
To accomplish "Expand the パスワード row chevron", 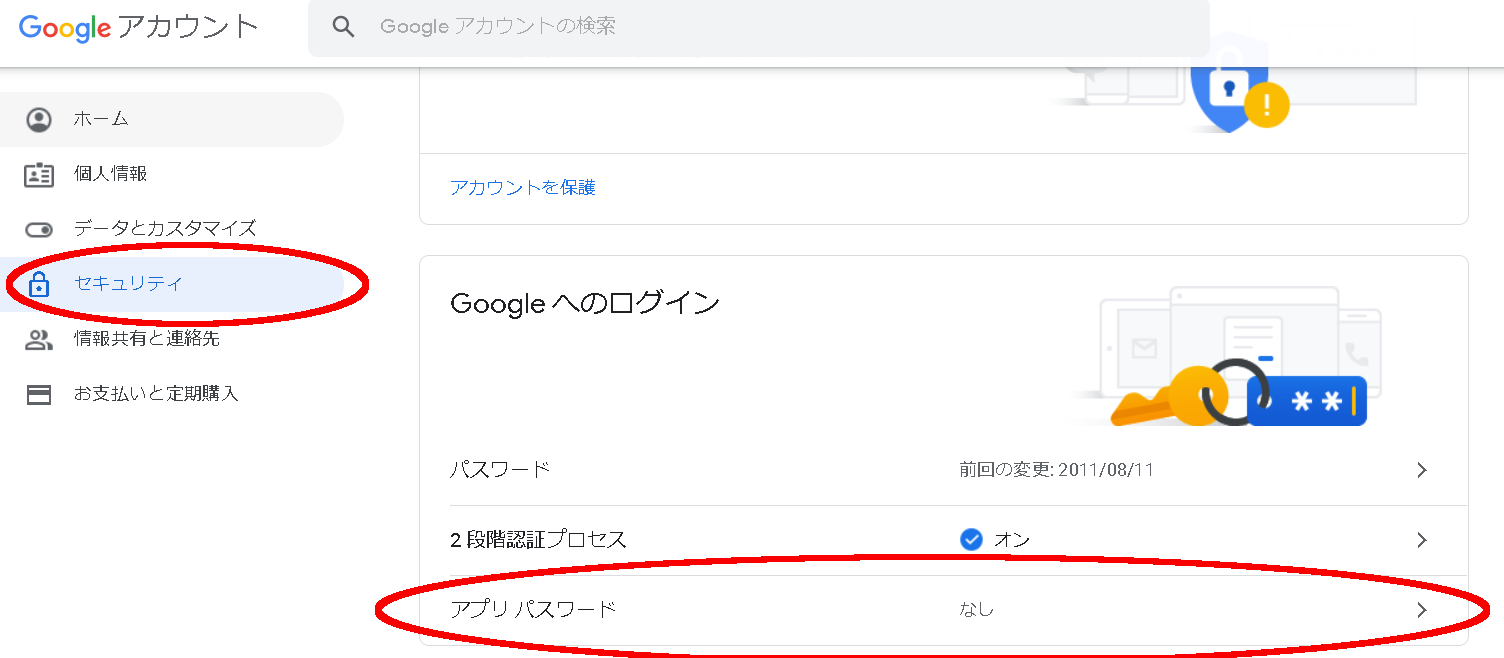I will pyautogui.click(x=1422, y=470).
